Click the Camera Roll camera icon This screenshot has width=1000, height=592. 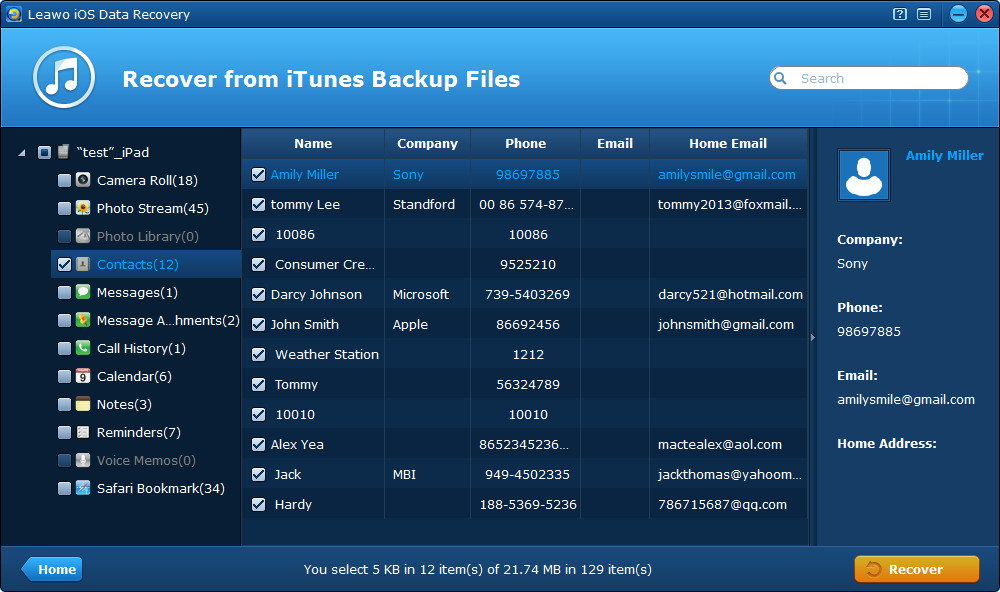point(83,180)
